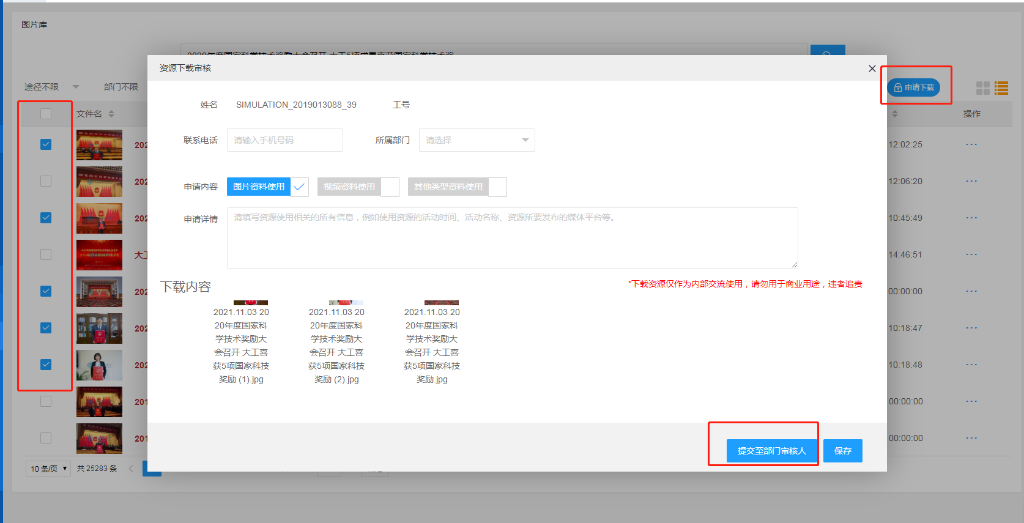Tick the select-all checkbox in table header
The width and height of the screenshot is (1024, 523).
pyautogui.click(x=46, y=114)
